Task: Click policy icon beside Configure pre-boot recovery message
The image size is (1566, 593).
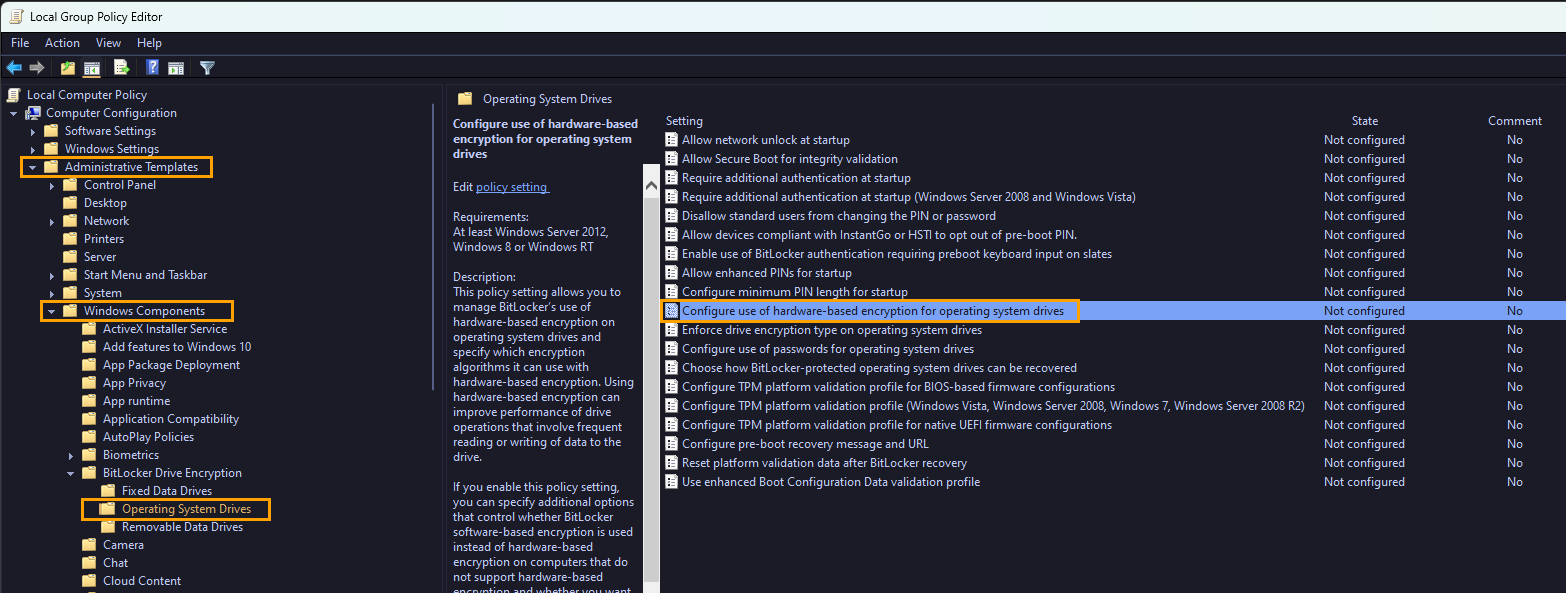Action: point(672,444)
